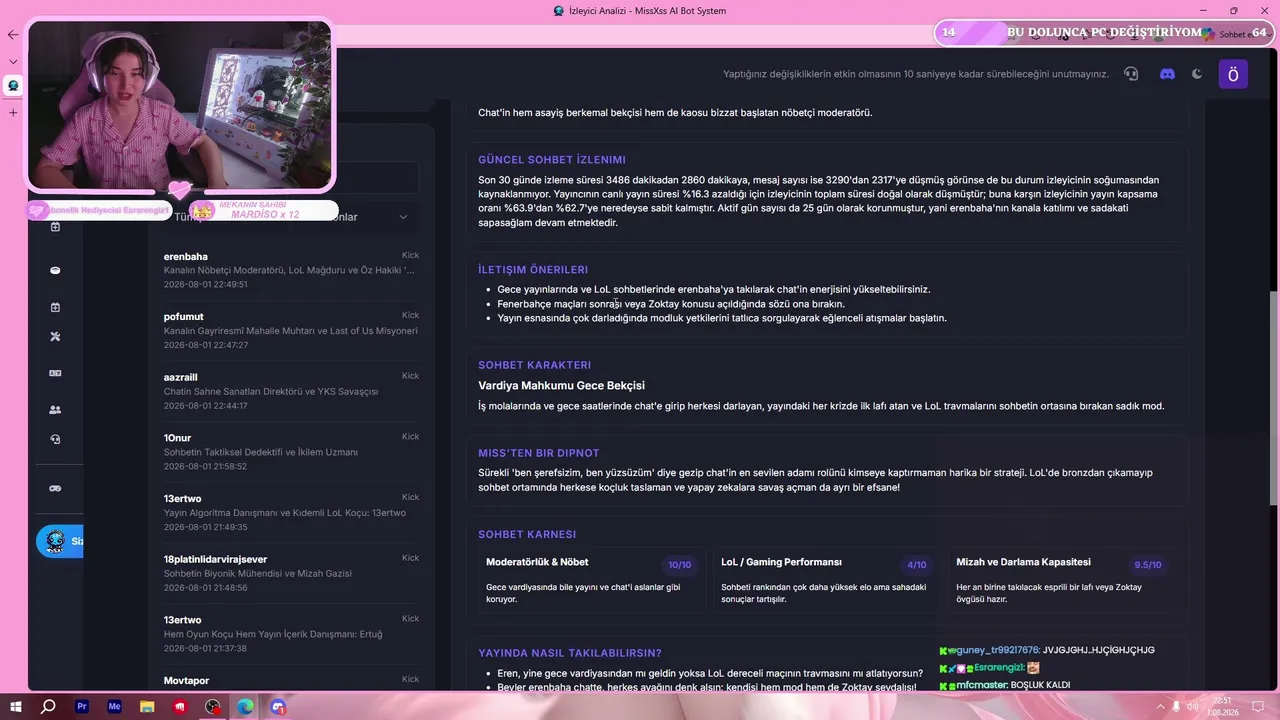Open the purple Ö profile avatar
This screenshot has width=1280, height=720.
point(1233,74)
